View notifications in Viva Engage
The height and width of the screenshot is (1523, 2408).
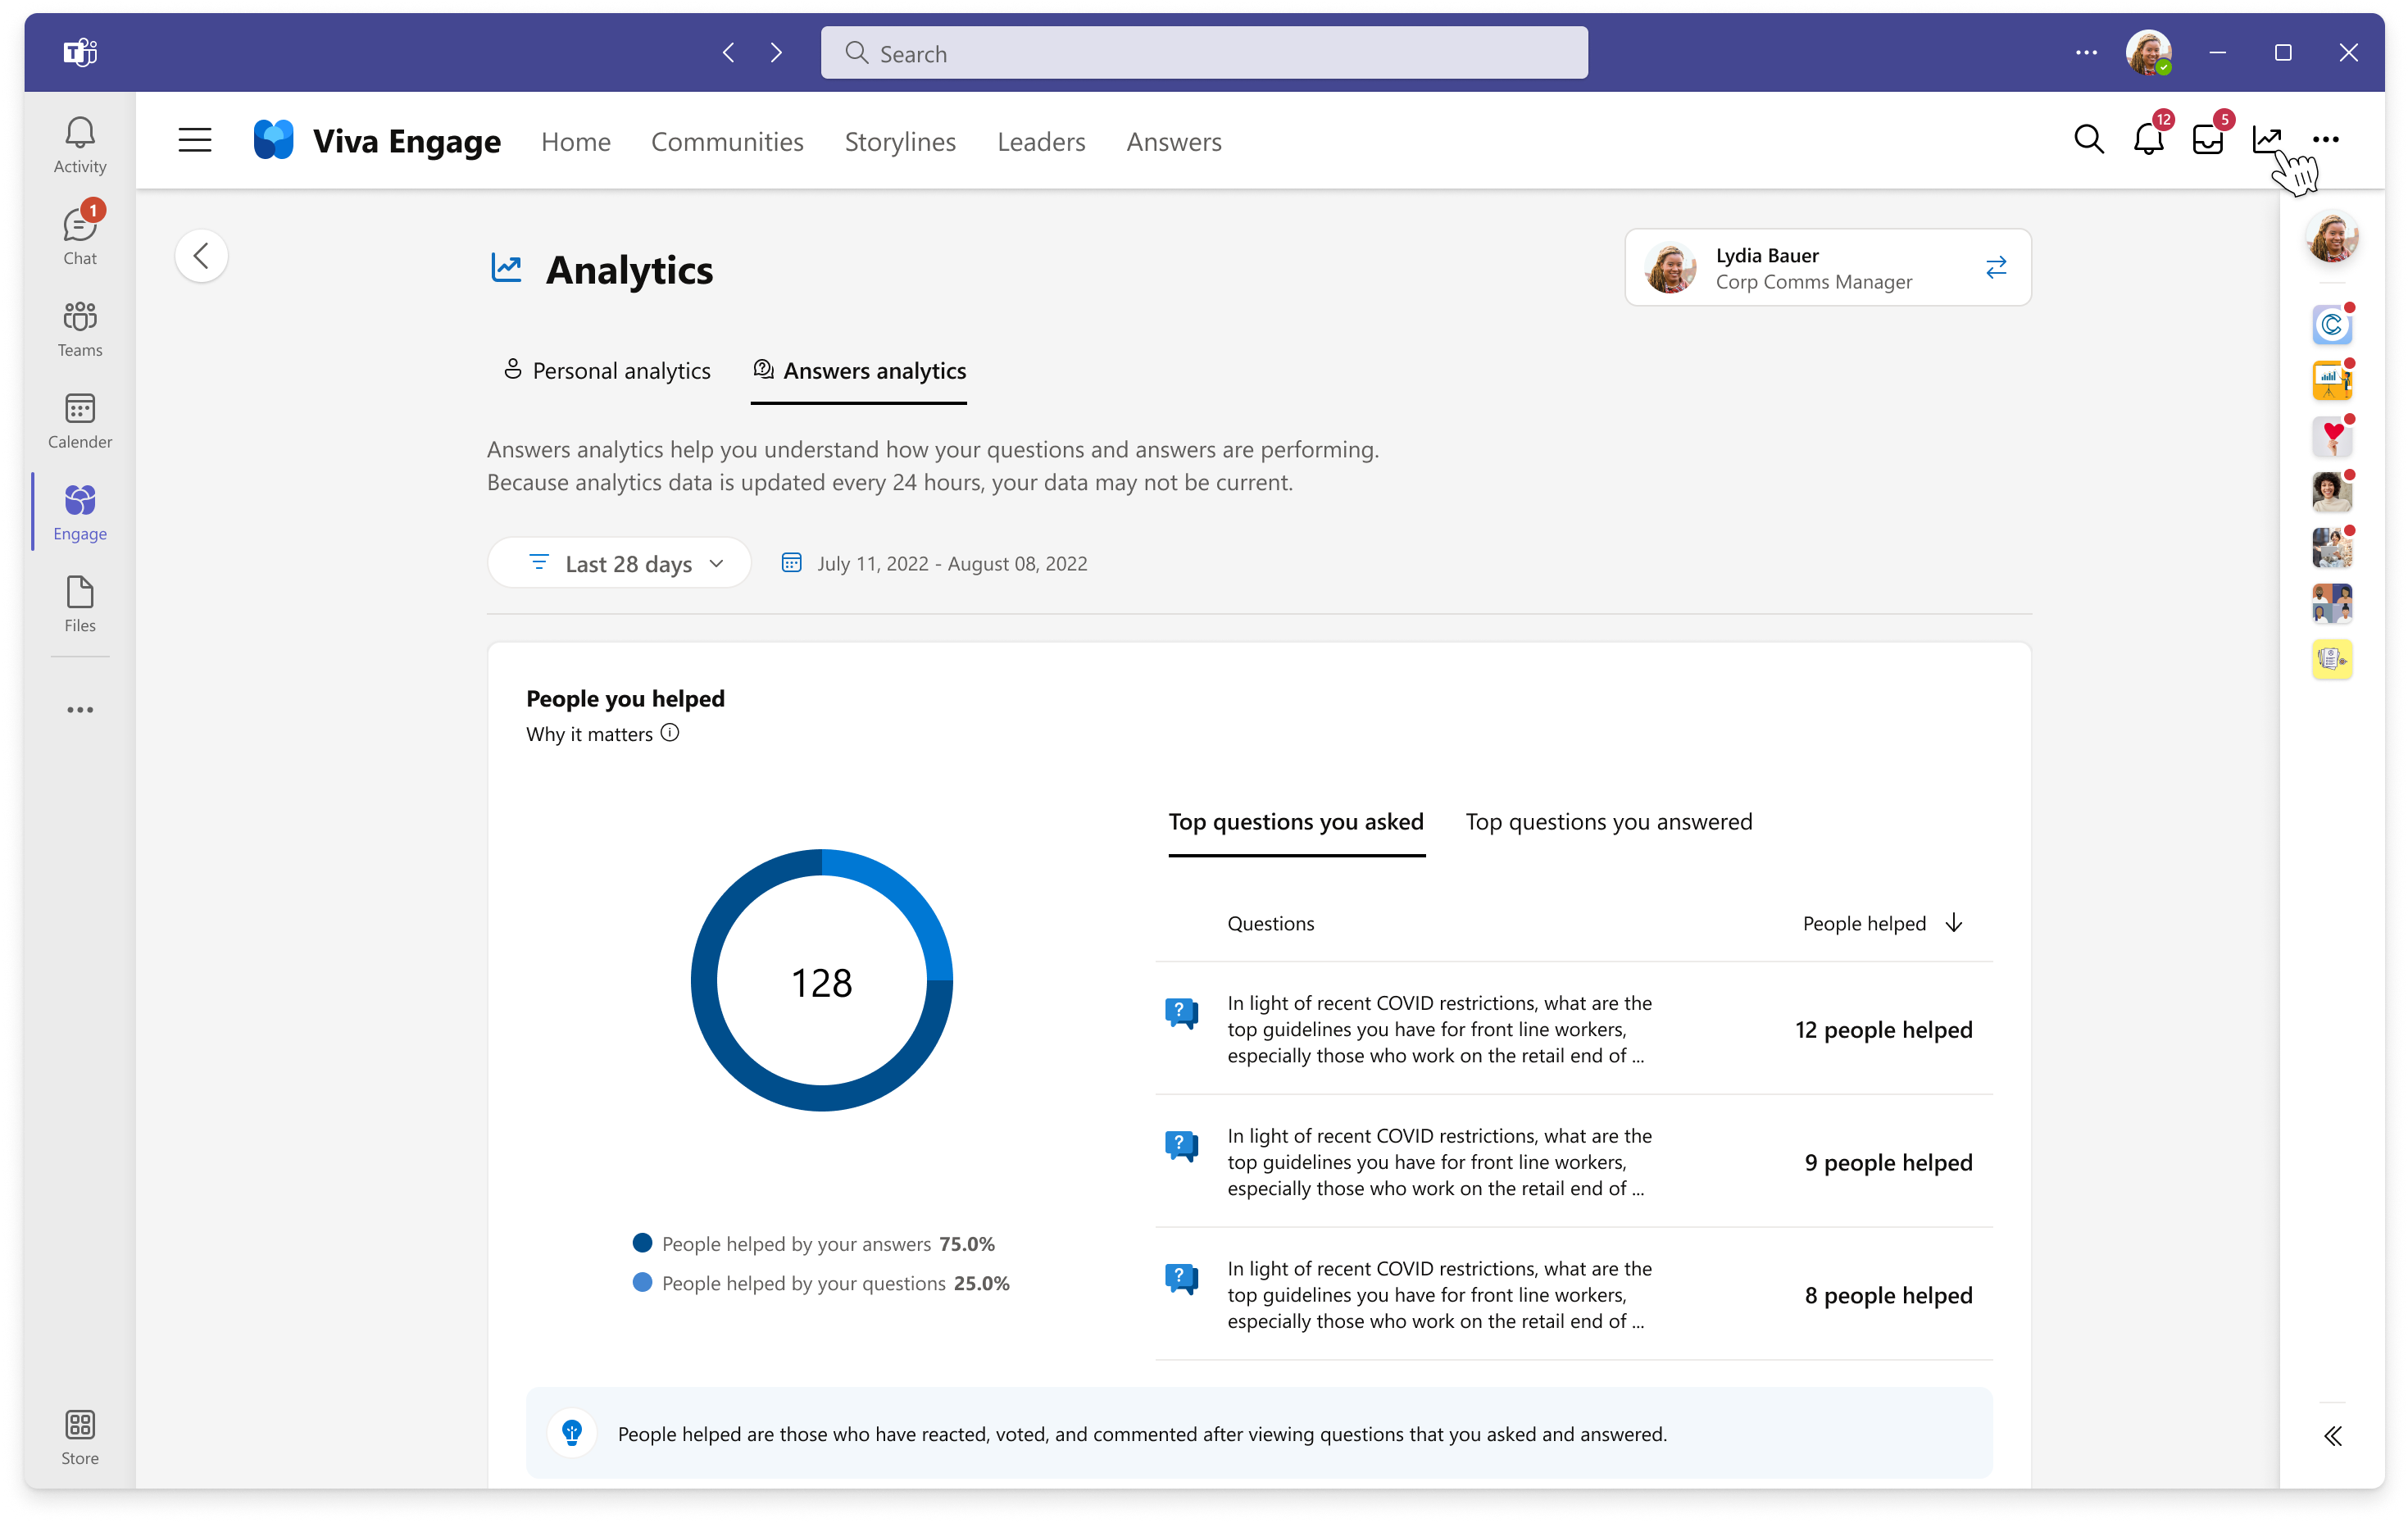2145,140
